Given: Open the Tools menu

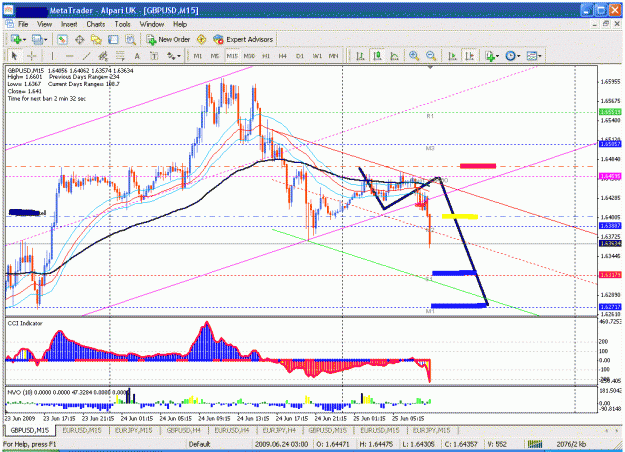Looking at the screenshot, I should tap(122, 24).
